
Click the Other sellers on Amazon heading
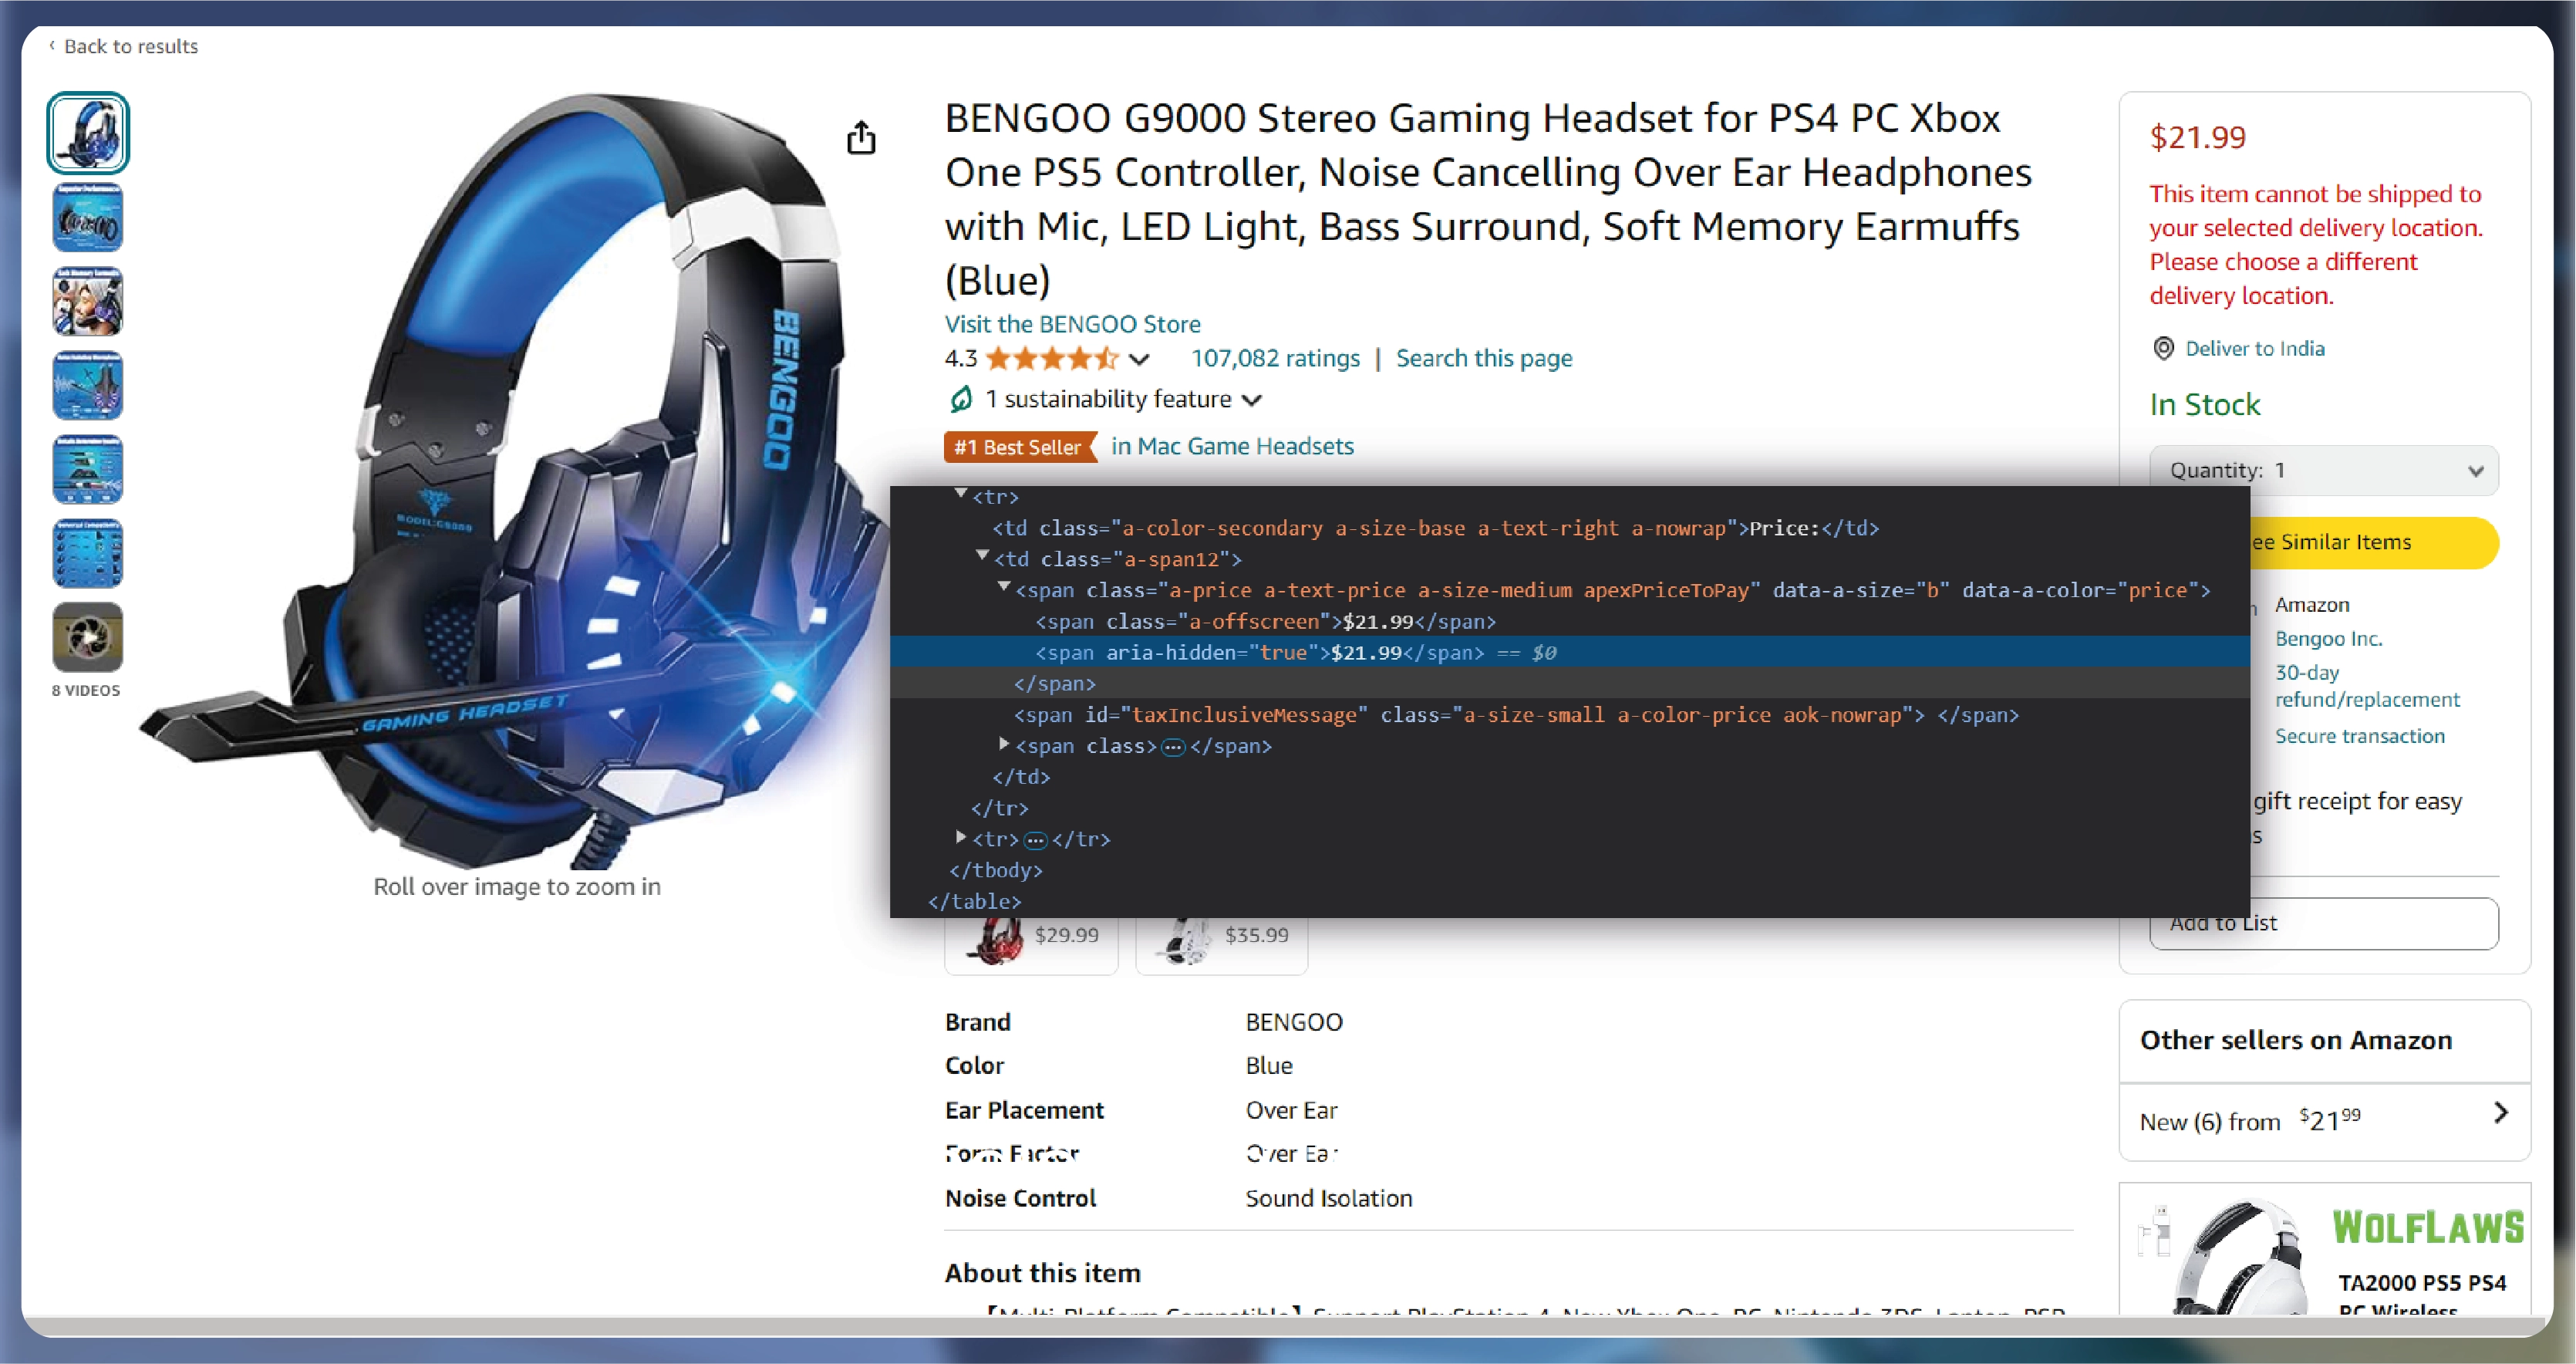[2295, 1040]
